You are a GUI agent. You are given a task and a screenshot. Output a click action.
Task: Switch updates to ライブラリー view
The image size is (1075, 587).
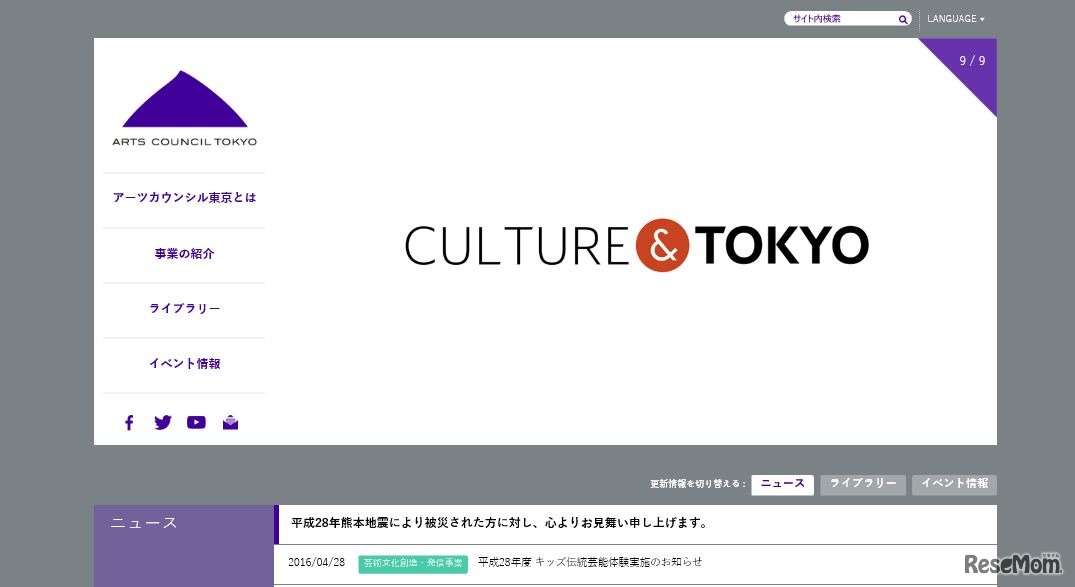point(862,484)
